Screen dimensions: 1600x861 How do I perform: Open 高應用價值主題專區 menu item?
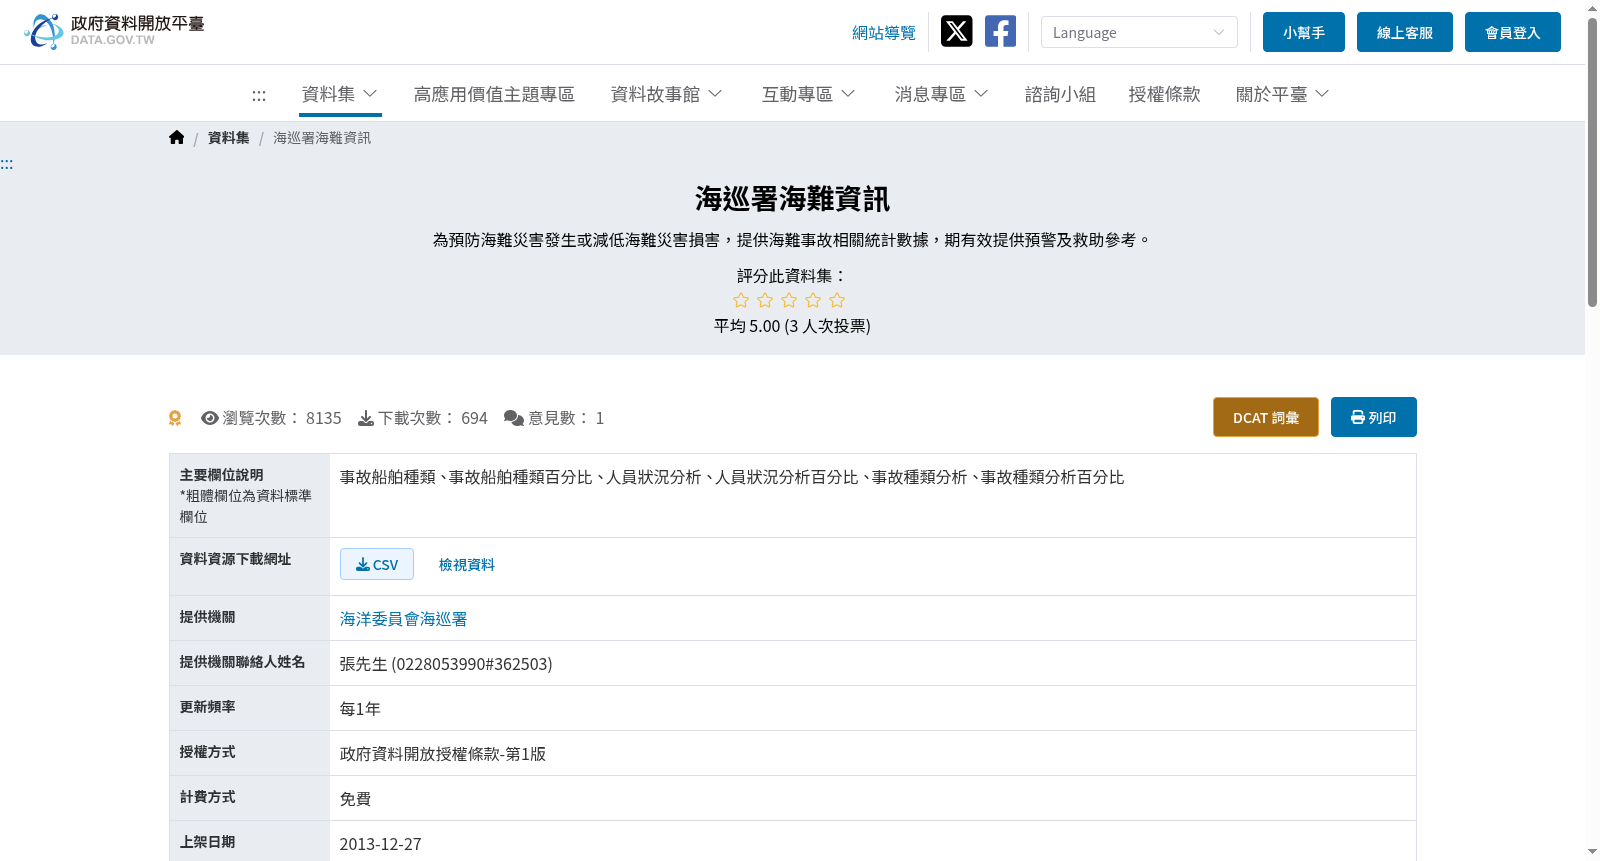point(494,94)
